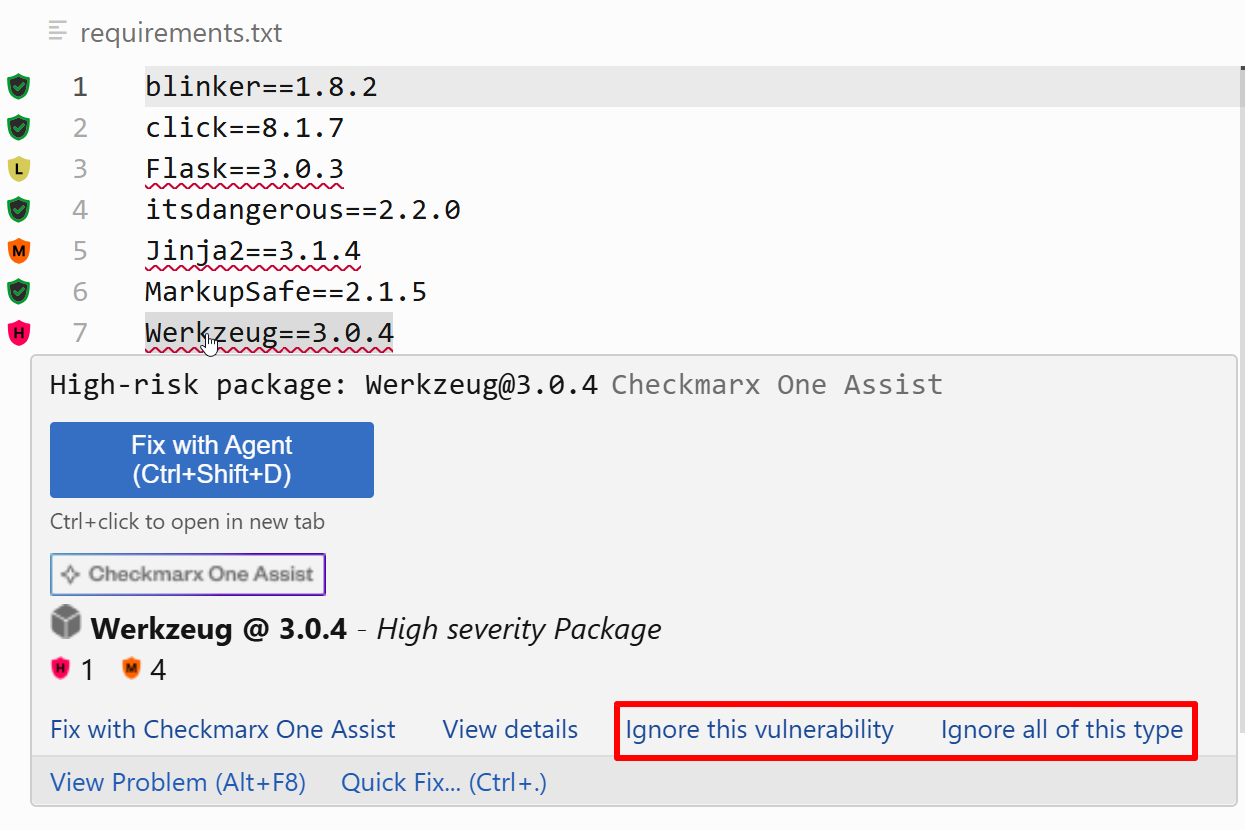Click yellow low-severity icon beside Flask line
The width and height of the screenshot is (1245, 830).
(x=18, y=169)
